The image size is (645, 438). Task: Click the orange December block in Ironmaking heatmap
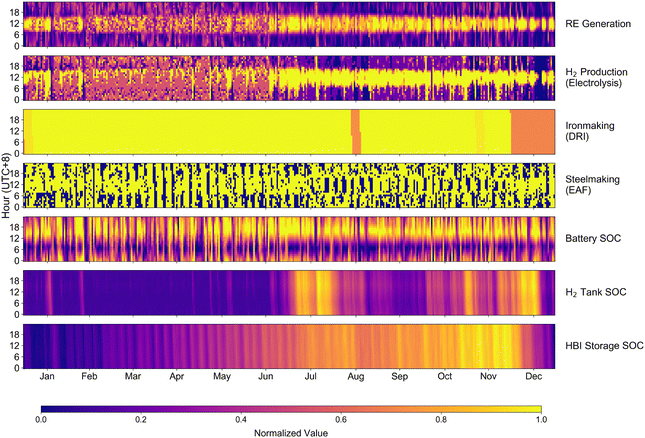[x=533, y=132]
